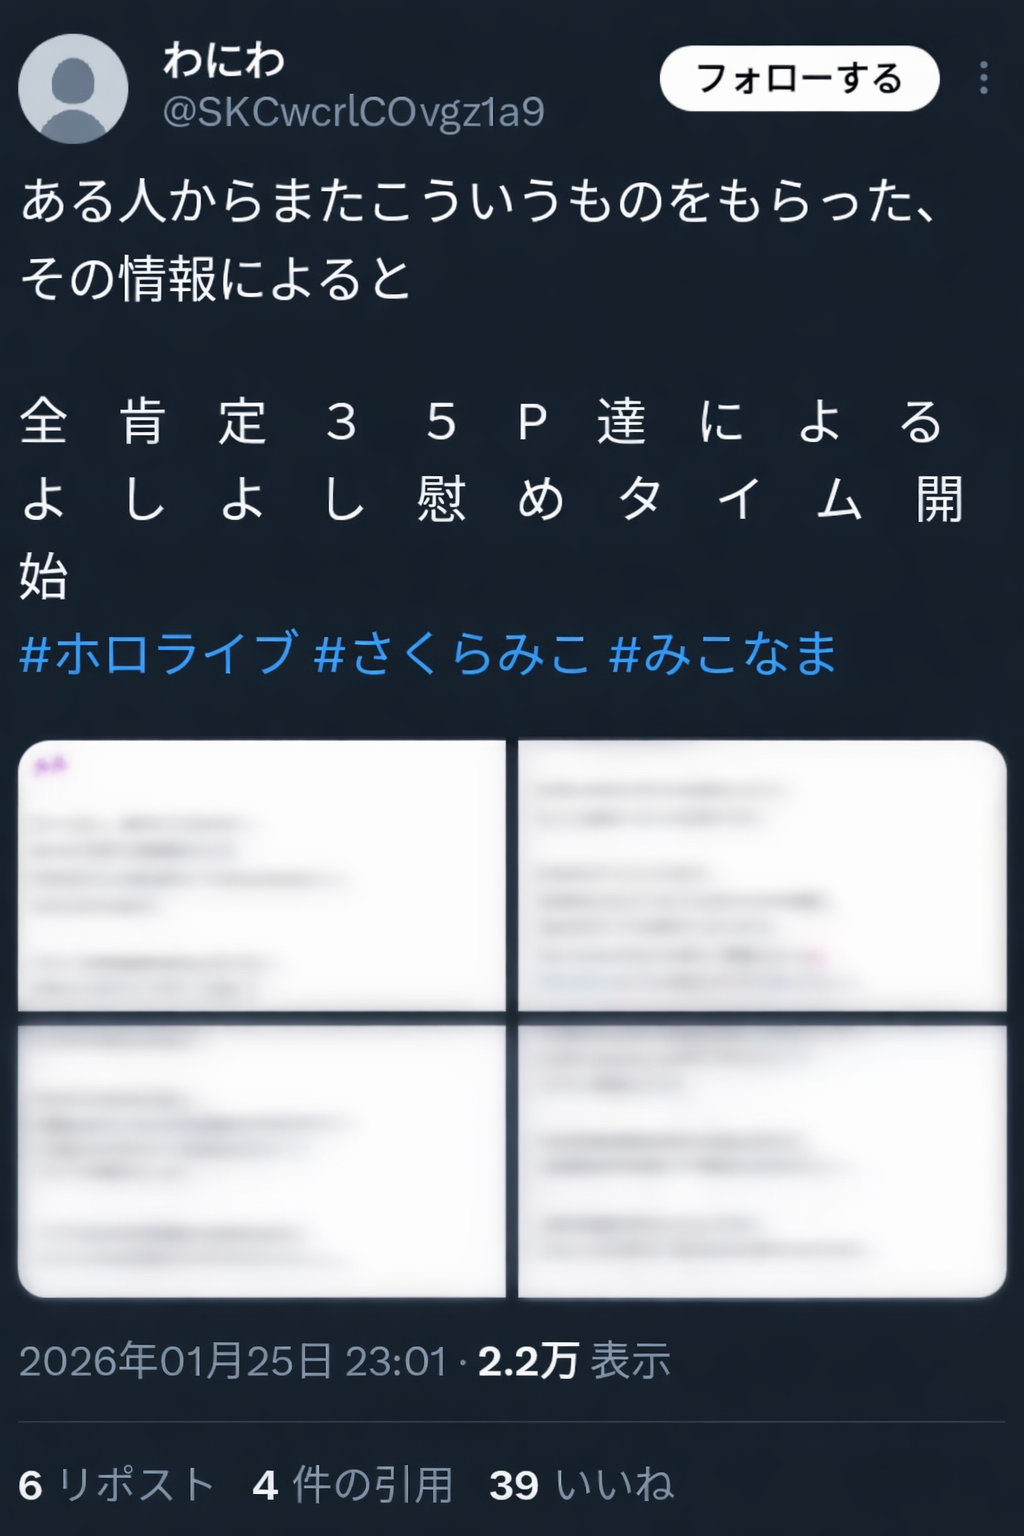The height and width of the screenshot is (1536, 1024).
Task: Open the #ホロライブ hashtag
Action: tap(158, 653)
